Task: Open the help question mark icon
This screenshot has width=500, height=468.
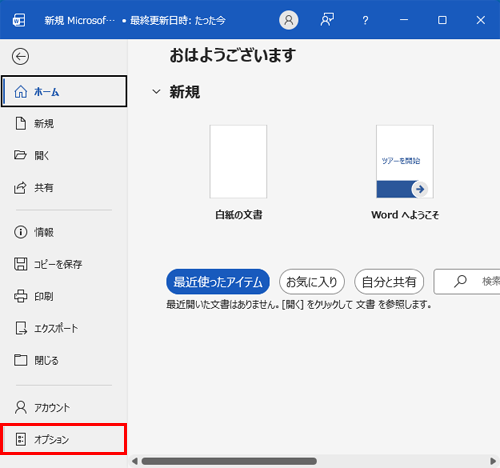Action: pos(365,20)
